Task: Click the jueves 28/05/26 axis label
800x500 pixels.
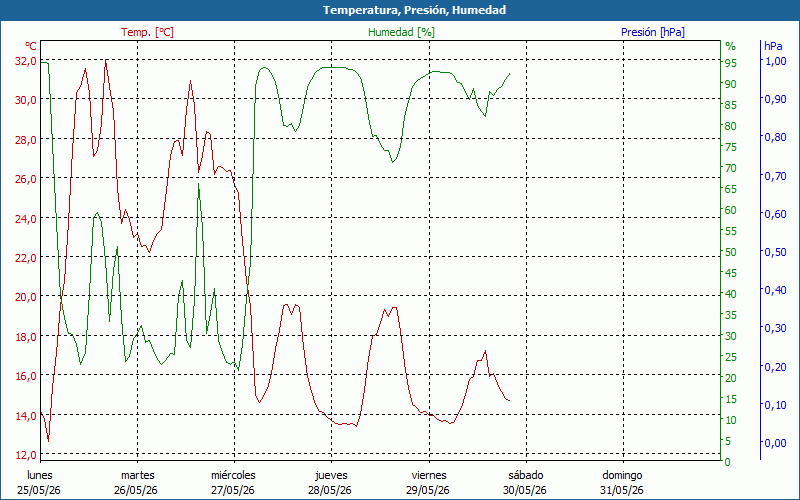Action: point(331,483)
